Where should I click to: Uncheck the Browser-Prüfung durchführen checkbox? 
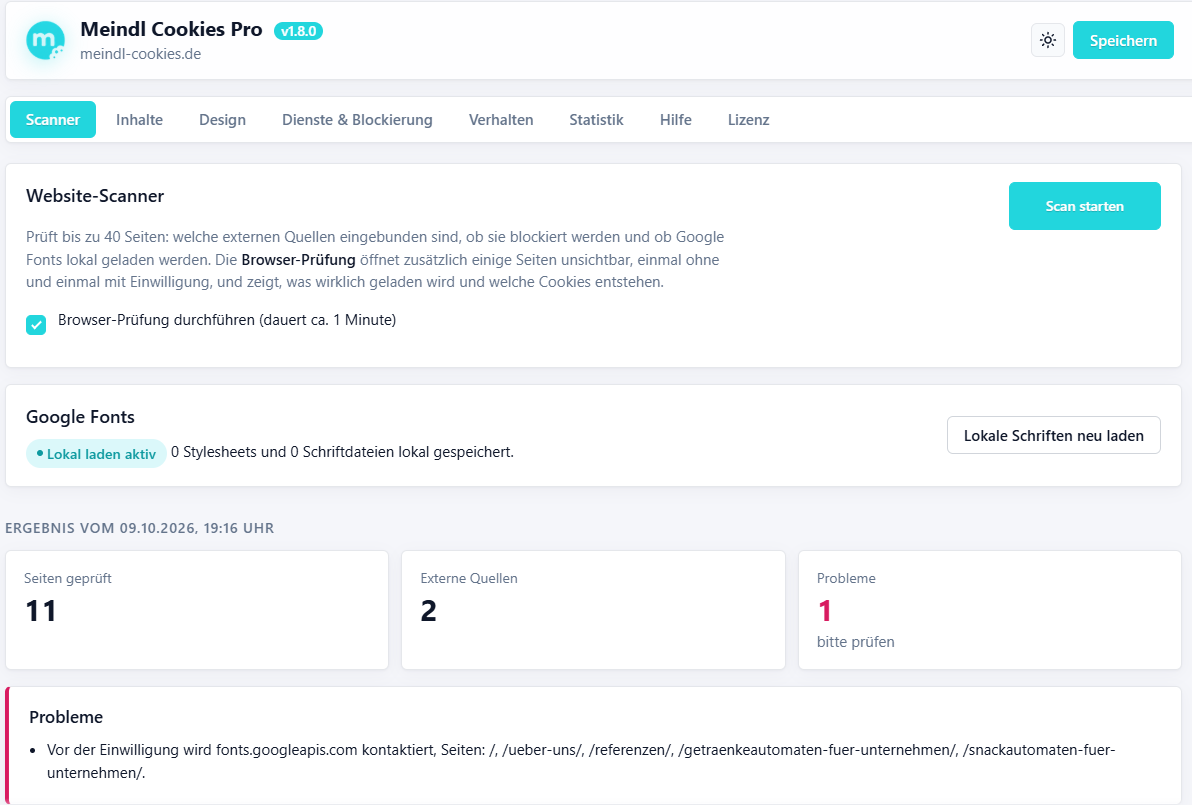36,325
